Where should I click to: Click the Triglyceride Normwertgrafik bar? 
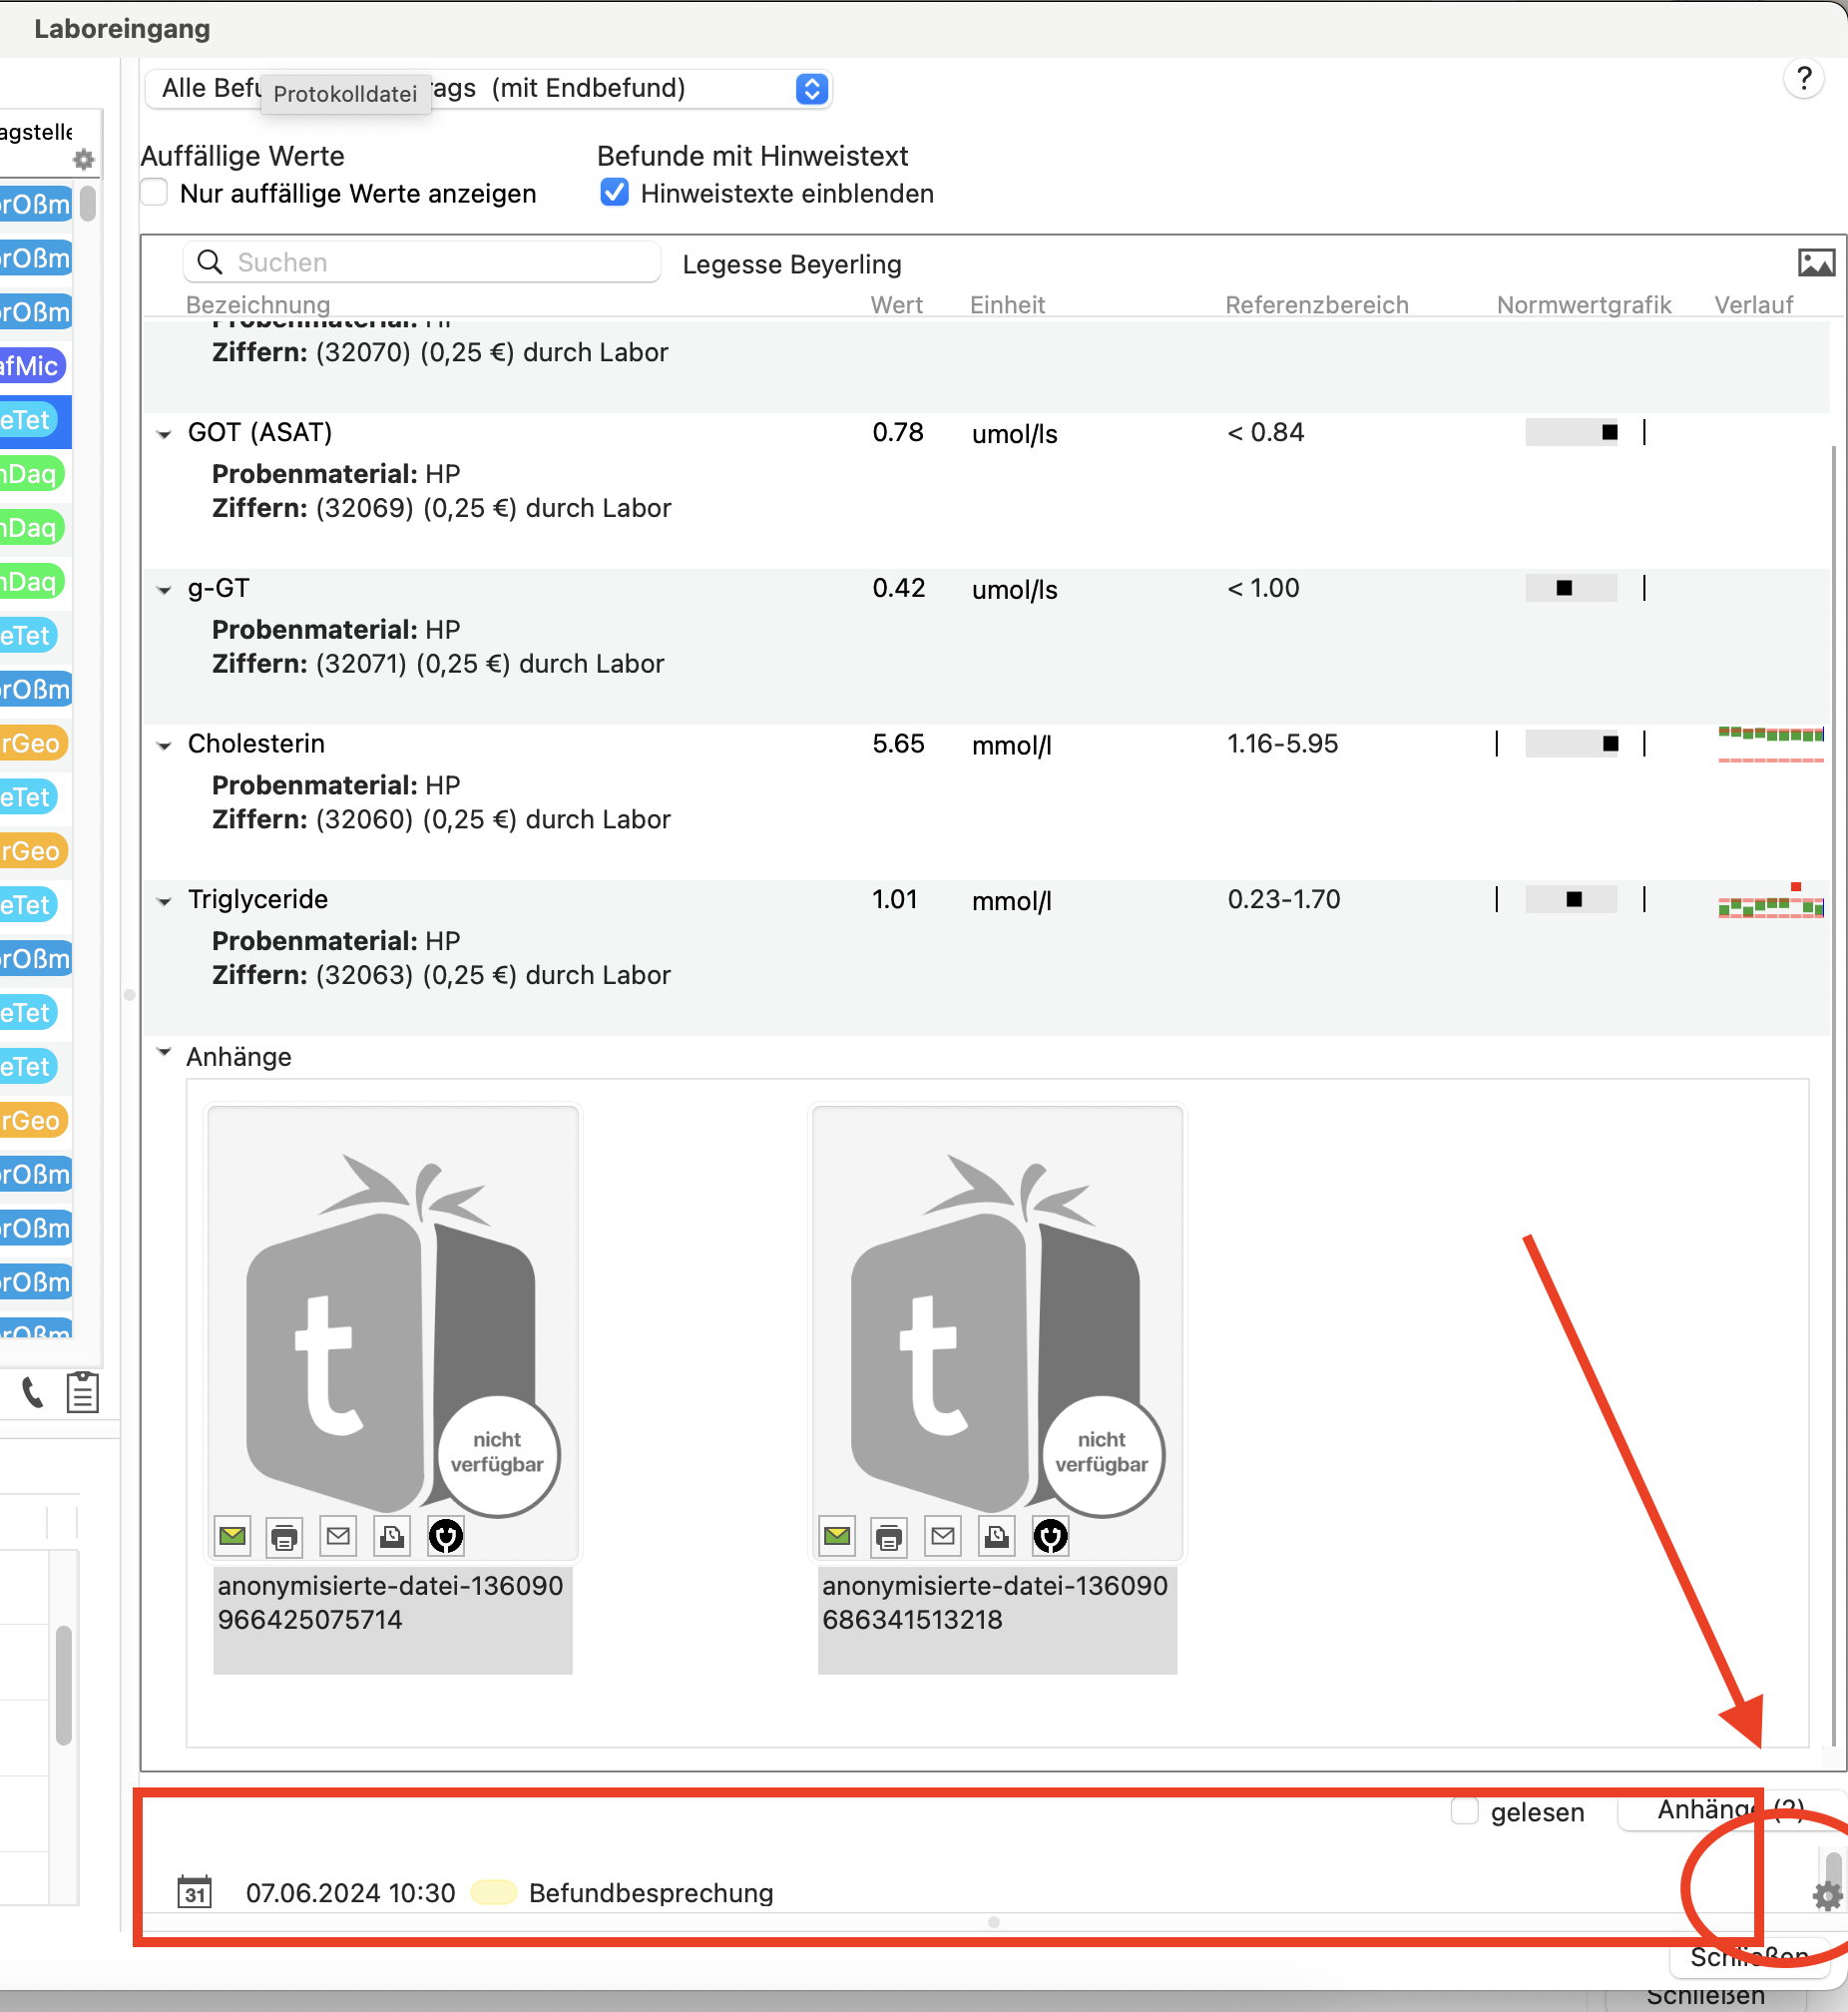click(x=1571, y=899)
